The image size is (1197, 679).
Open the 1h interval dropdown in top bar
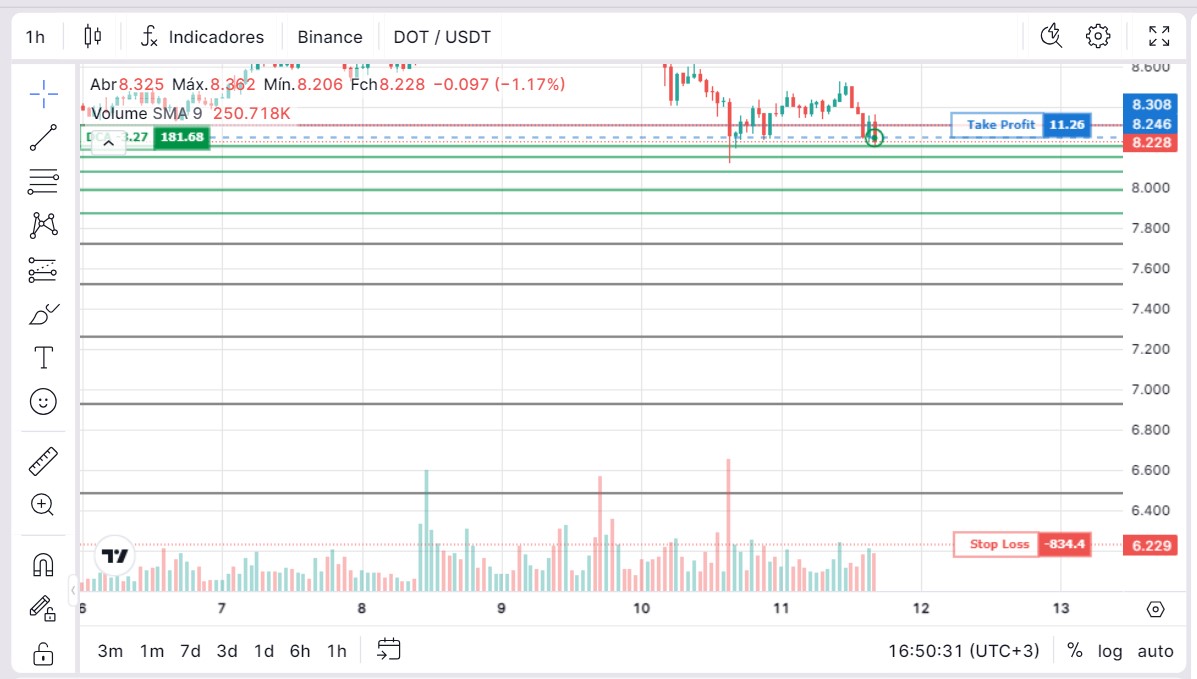35,37
